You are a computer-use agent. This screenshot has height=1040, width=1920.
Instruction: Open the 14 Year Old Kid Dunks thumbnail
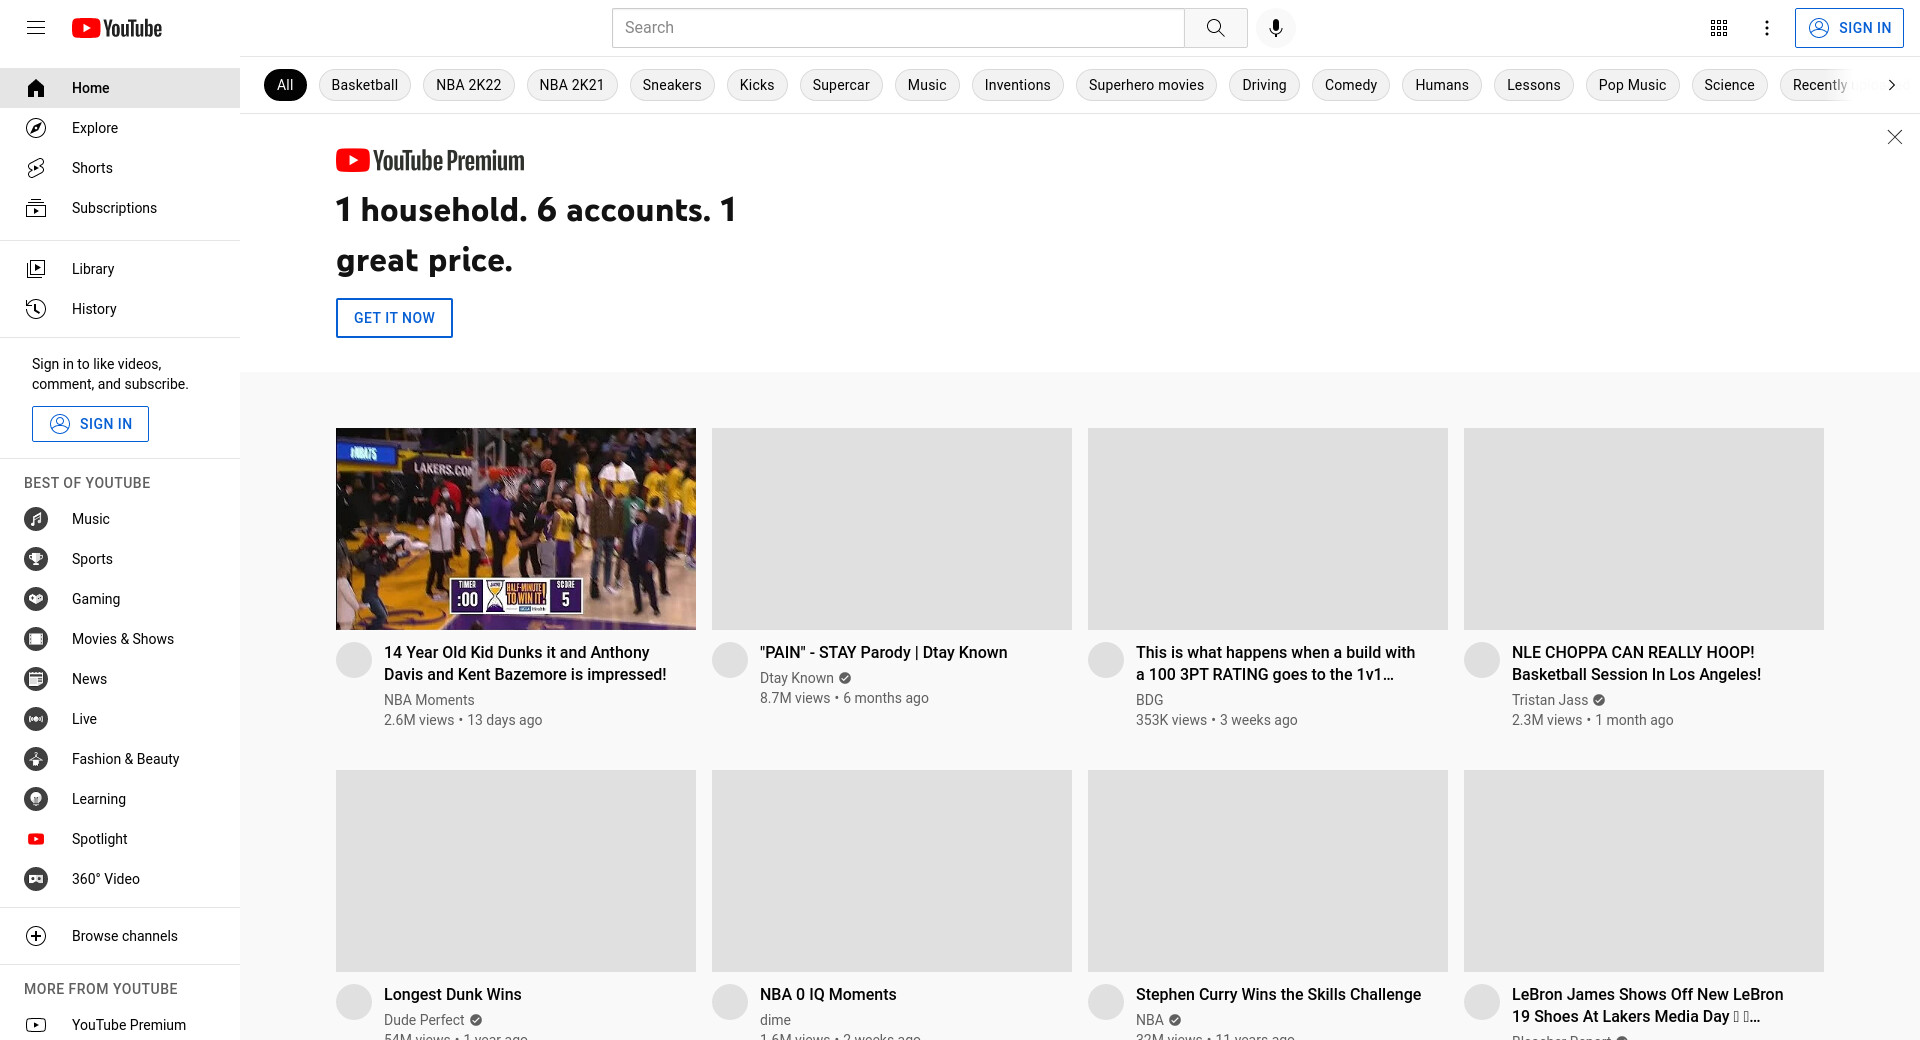point(516,529)
